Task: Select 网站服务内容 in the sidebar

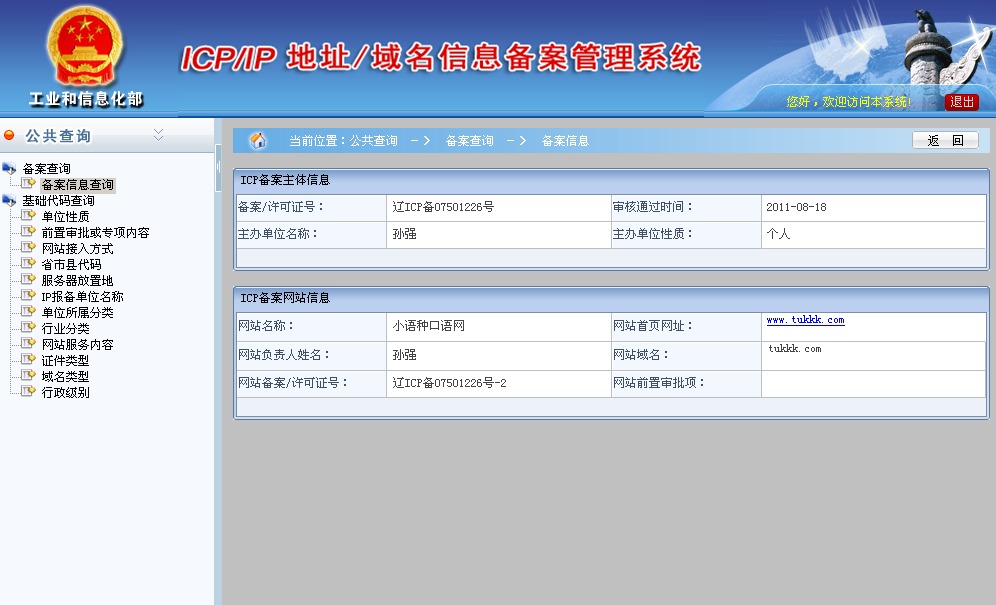Action: click(x=77, y=344)
